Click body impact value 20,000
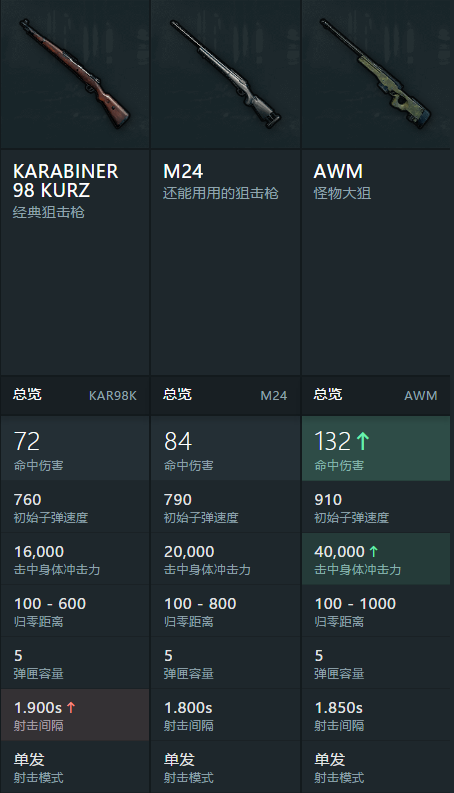This screenshot has height=793, width=454. point(189,552)
